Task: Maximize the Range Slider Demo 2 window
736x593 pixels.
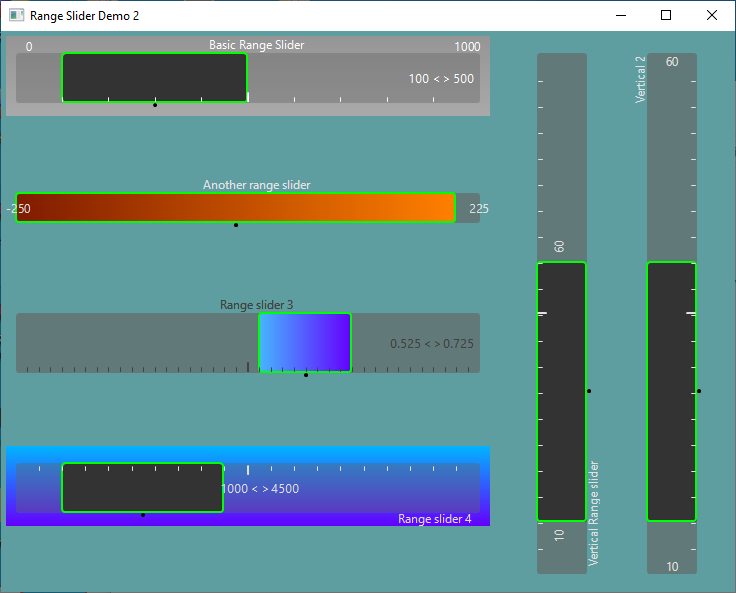Action: pyautogui.click(x=666, y=16)
